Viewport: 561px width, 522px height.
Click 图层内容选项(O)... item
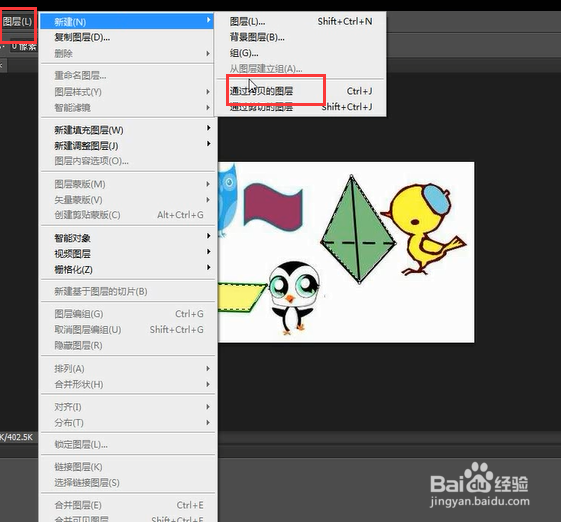pyautogui.click(x=127, y=161)
